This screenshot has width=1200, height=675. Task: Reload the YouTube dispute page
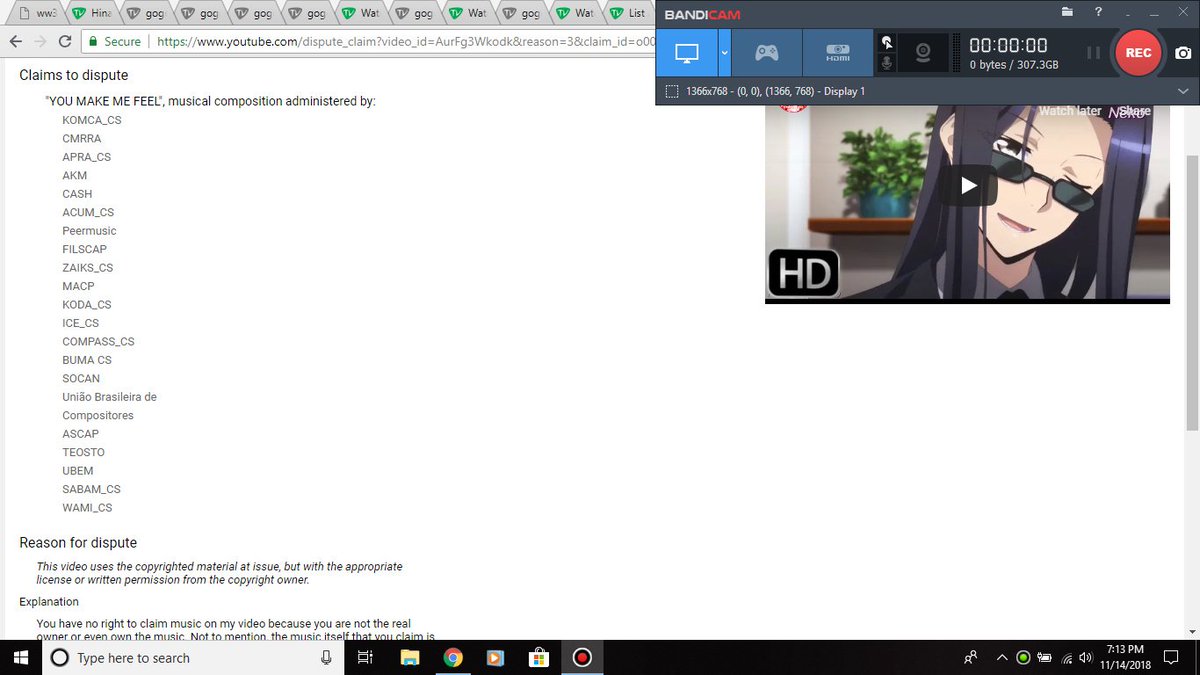[65, 41]
